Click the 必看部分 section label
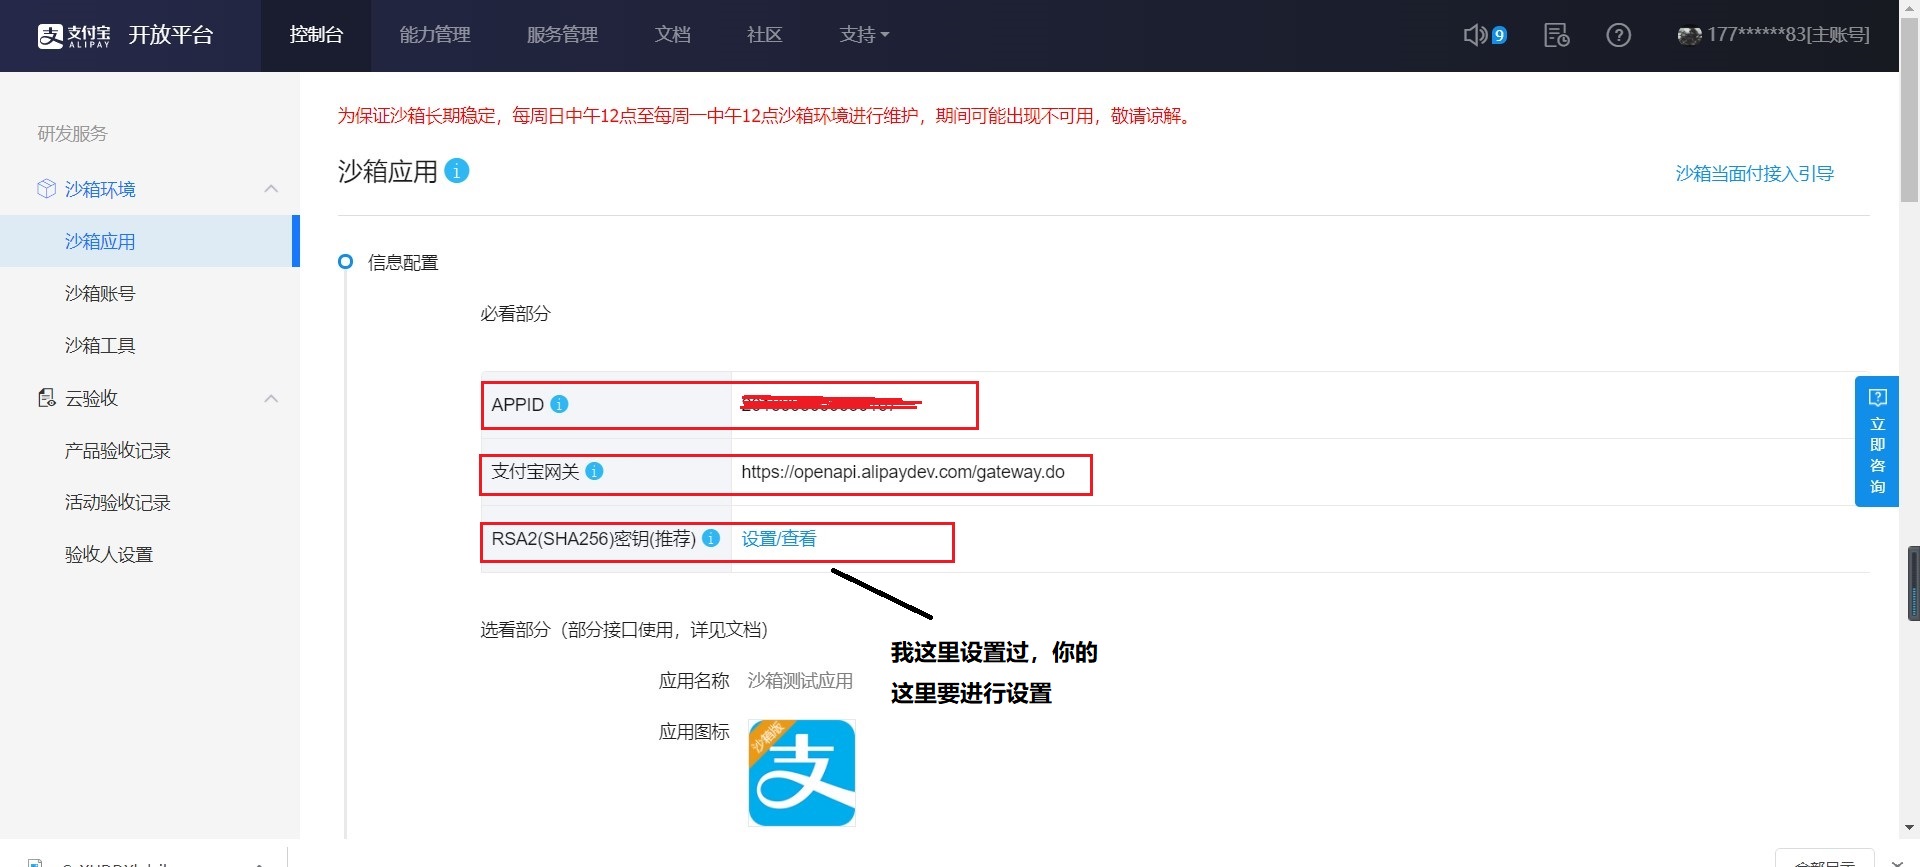1920x867 pixels. tap(515, 313)
